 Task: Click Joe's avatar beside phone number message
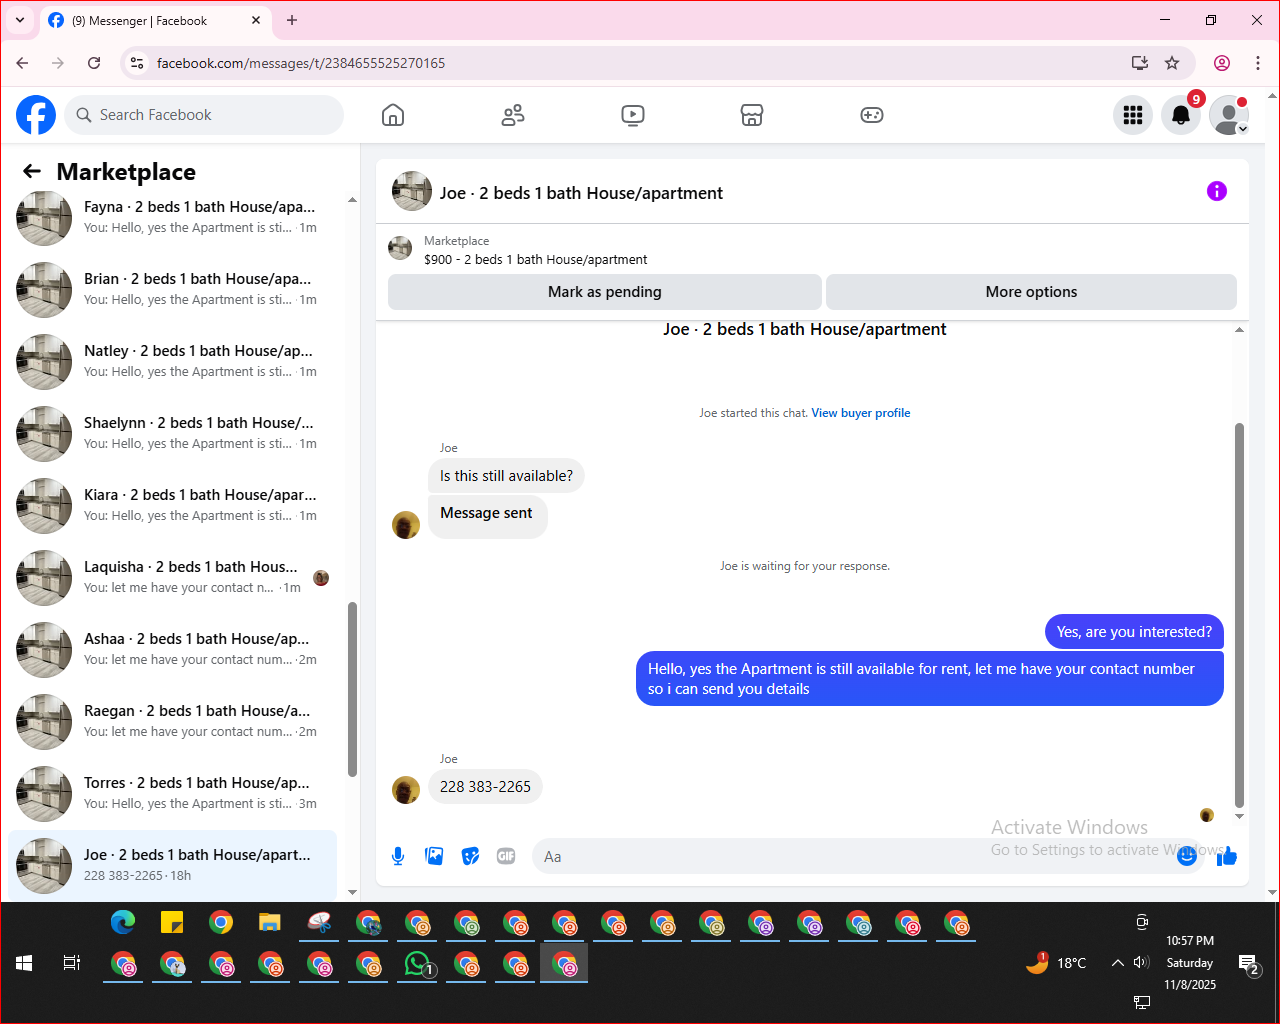pyautogui.click(x=406, y=790)
